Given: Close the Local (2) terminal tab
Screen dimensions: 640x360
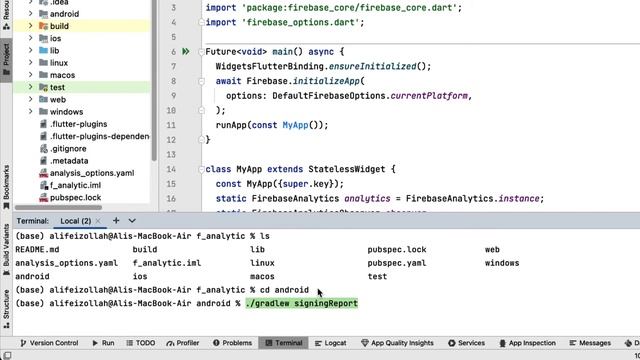Looking at the screenshot, I should point(98,221).
